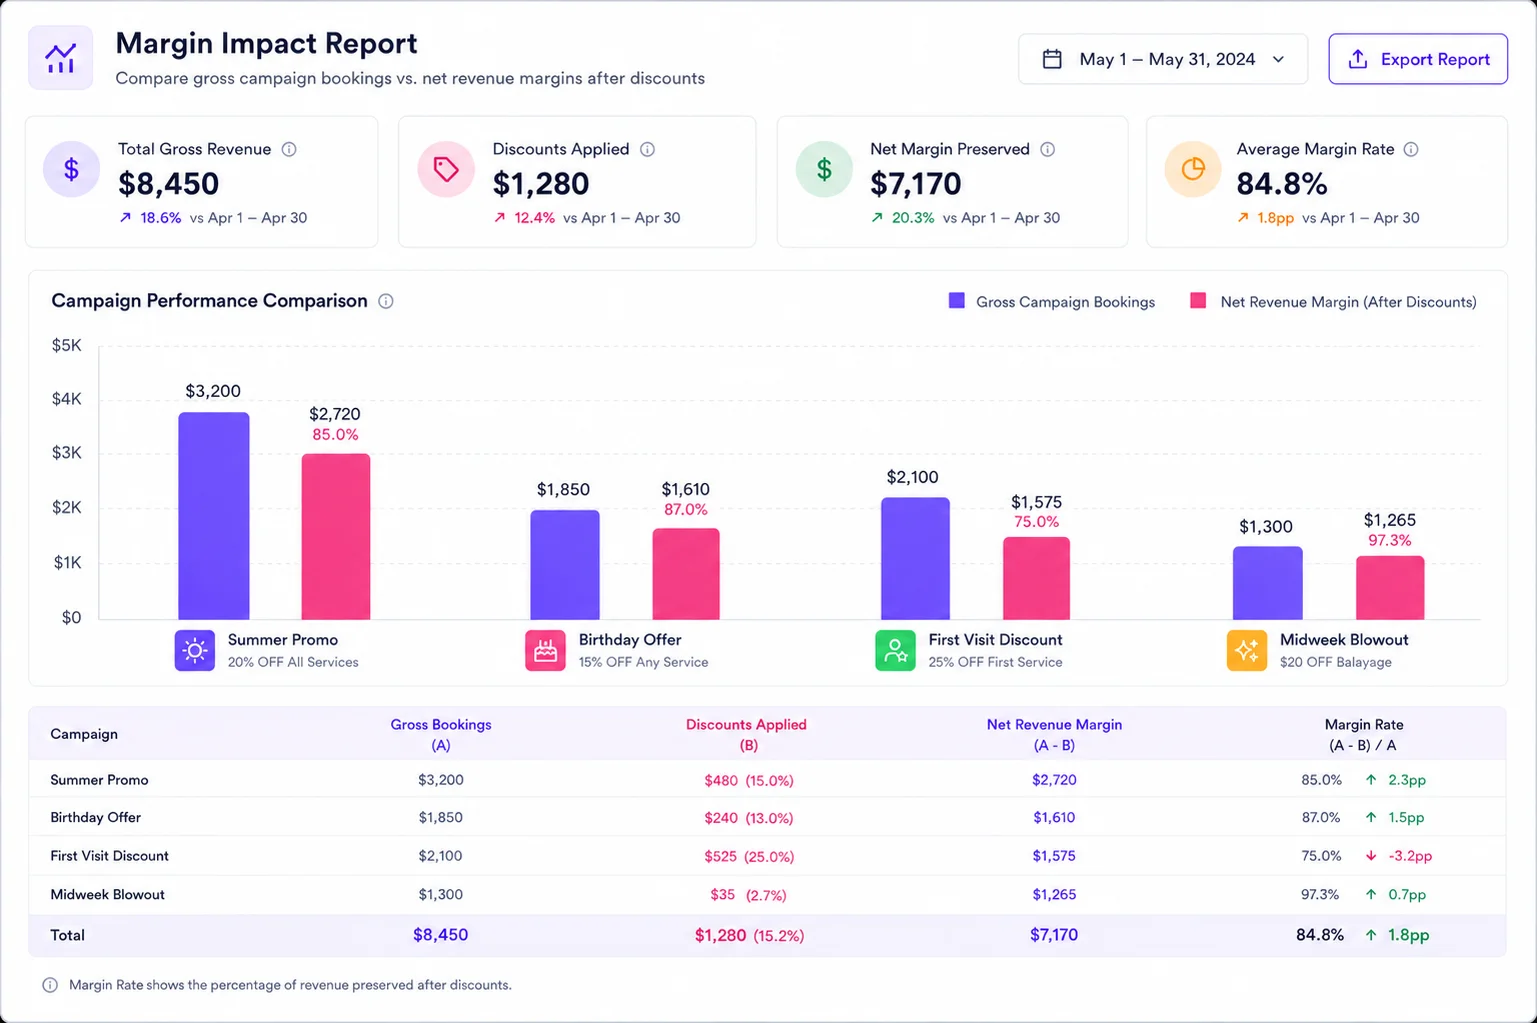
Task: Open info tooltip next to Total Gross Revenue
Action: (x=289, y=149)
